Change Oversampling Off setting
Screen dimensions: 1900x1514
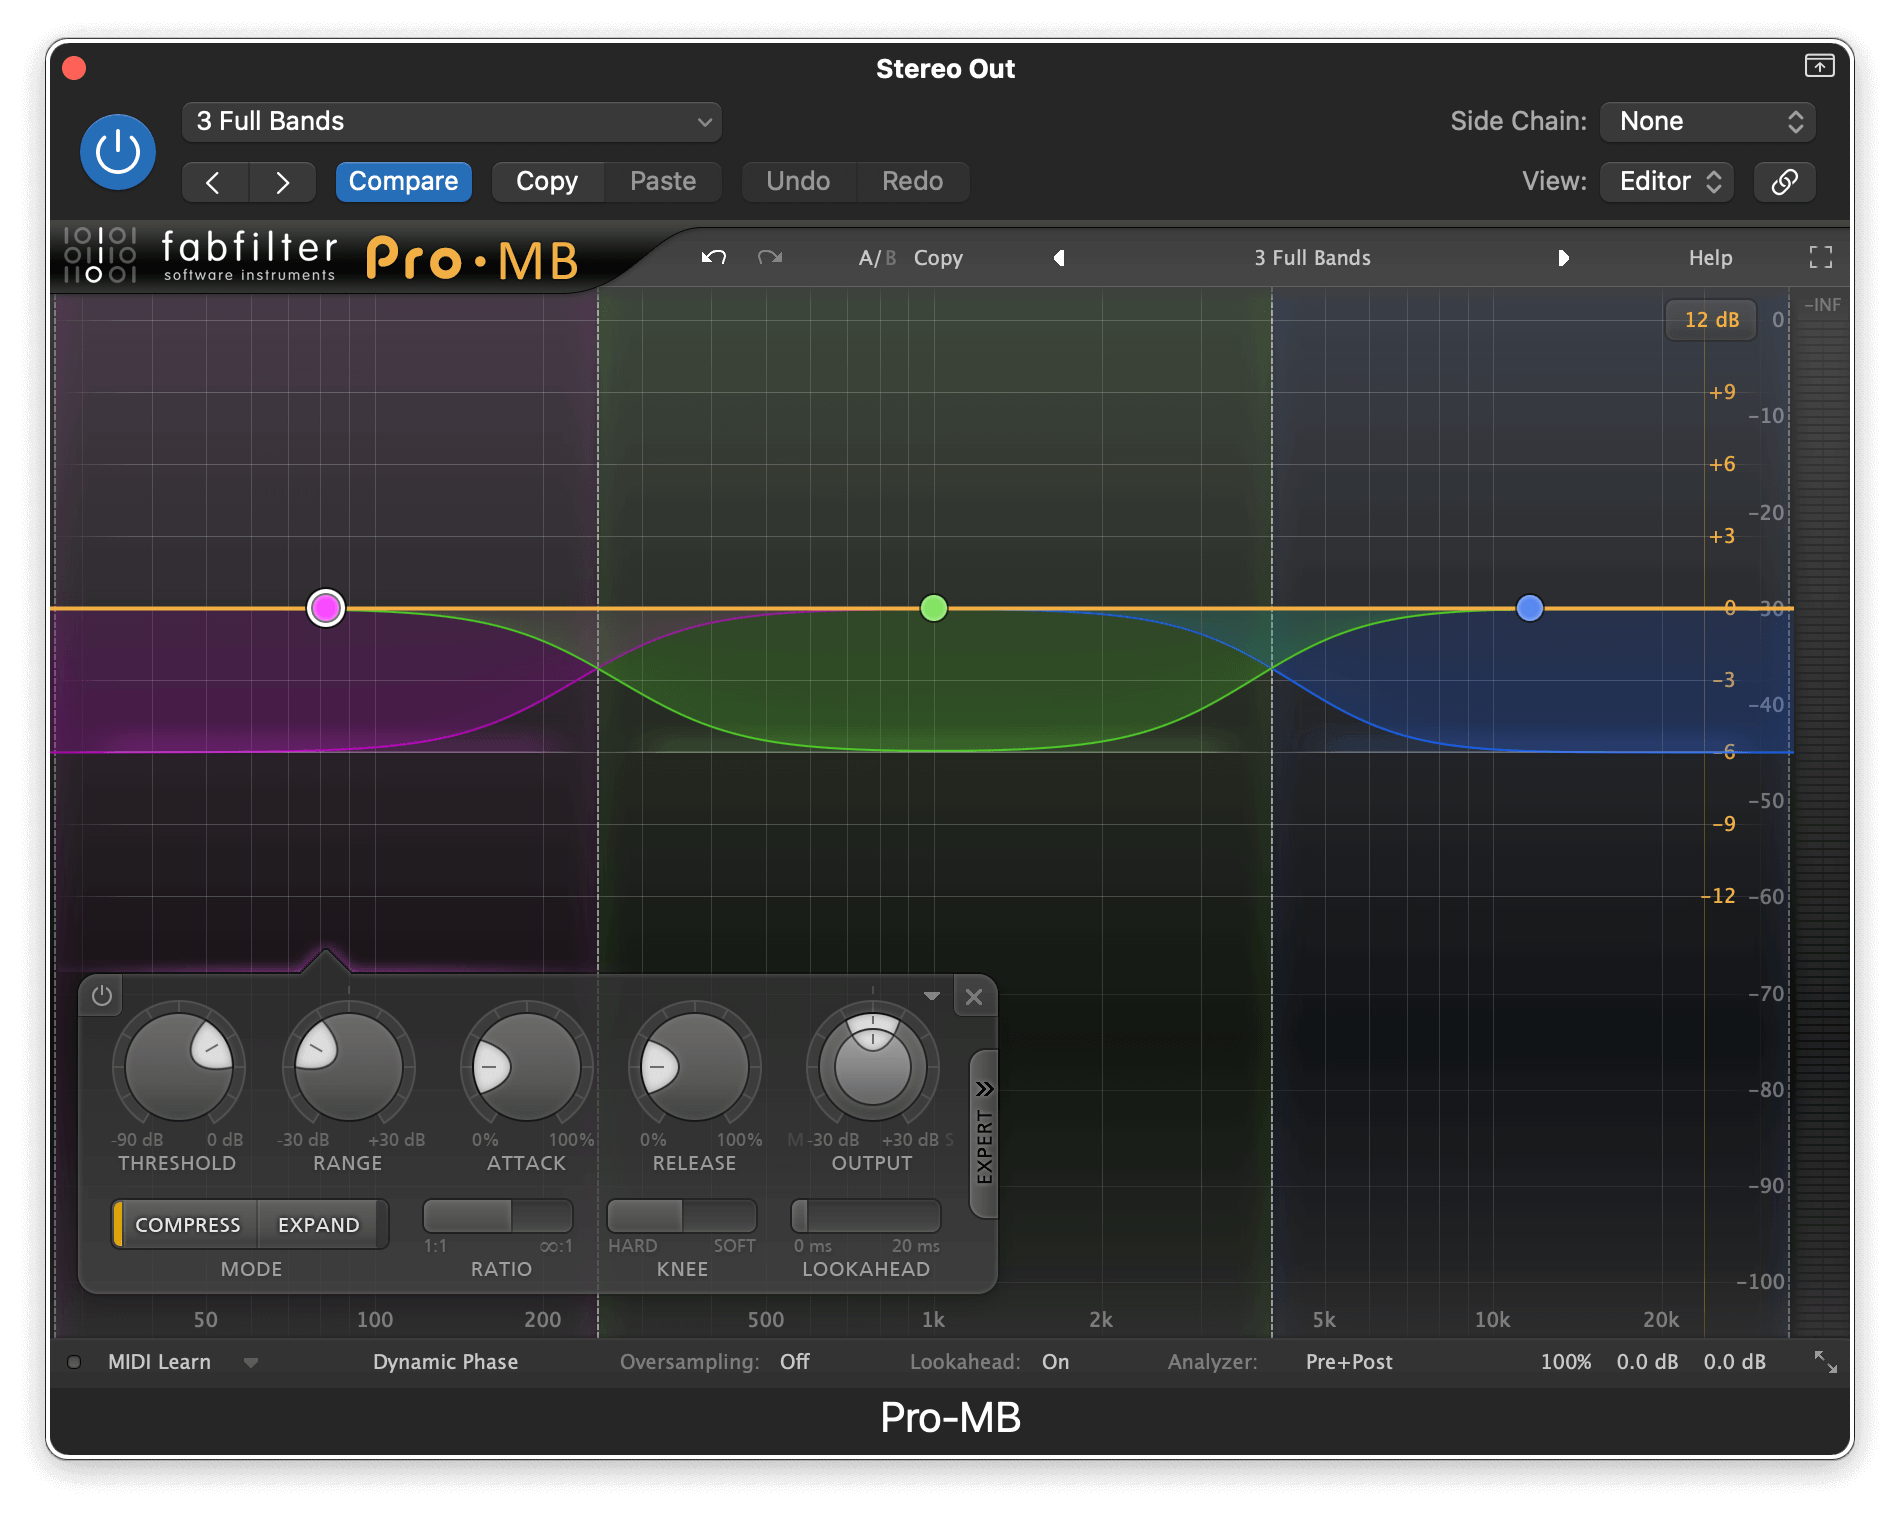click(x=795, y=1362)
